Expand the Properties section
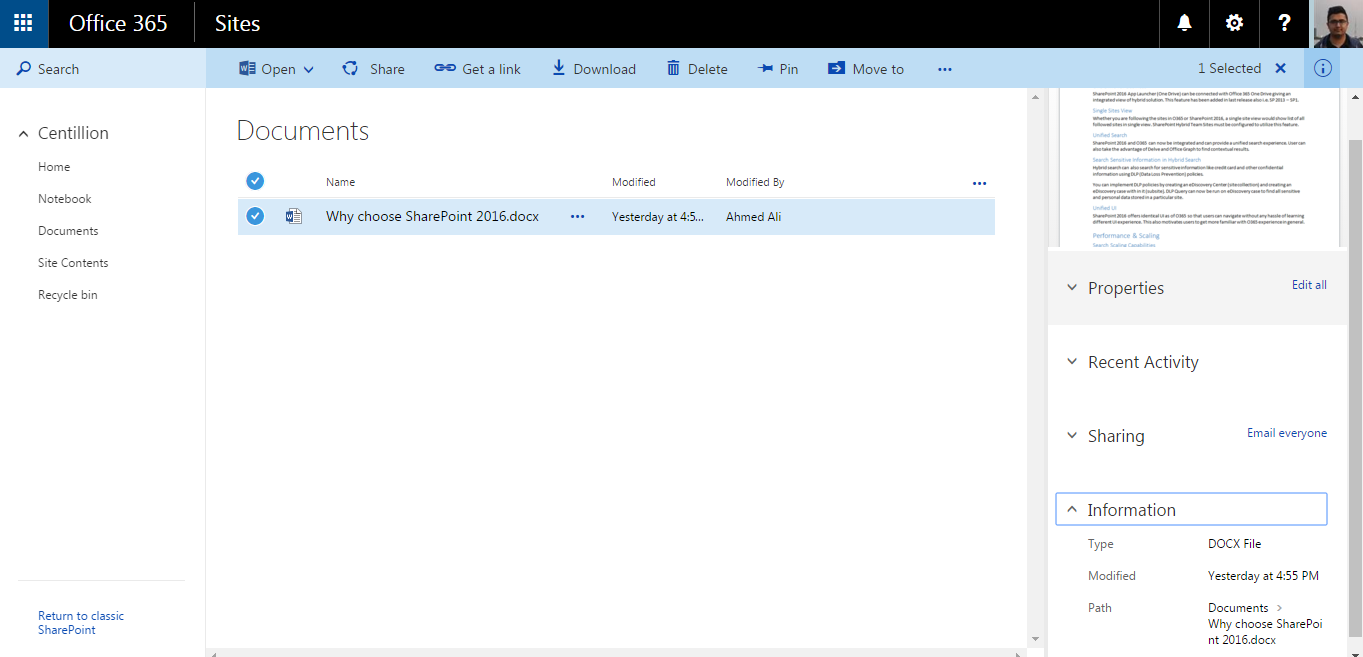Viewport: 1363px width, 657px height. (1072, 288)
